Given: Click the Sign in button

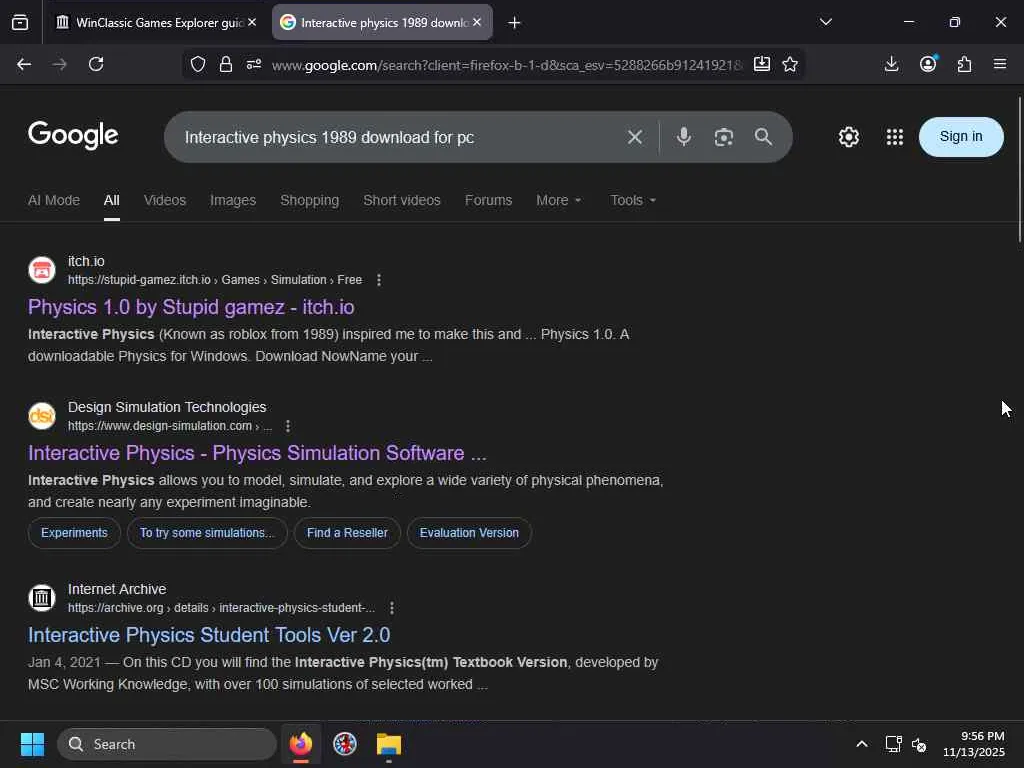Looking at the screenshot, I should pyautogui.click(x=961, y=136).
